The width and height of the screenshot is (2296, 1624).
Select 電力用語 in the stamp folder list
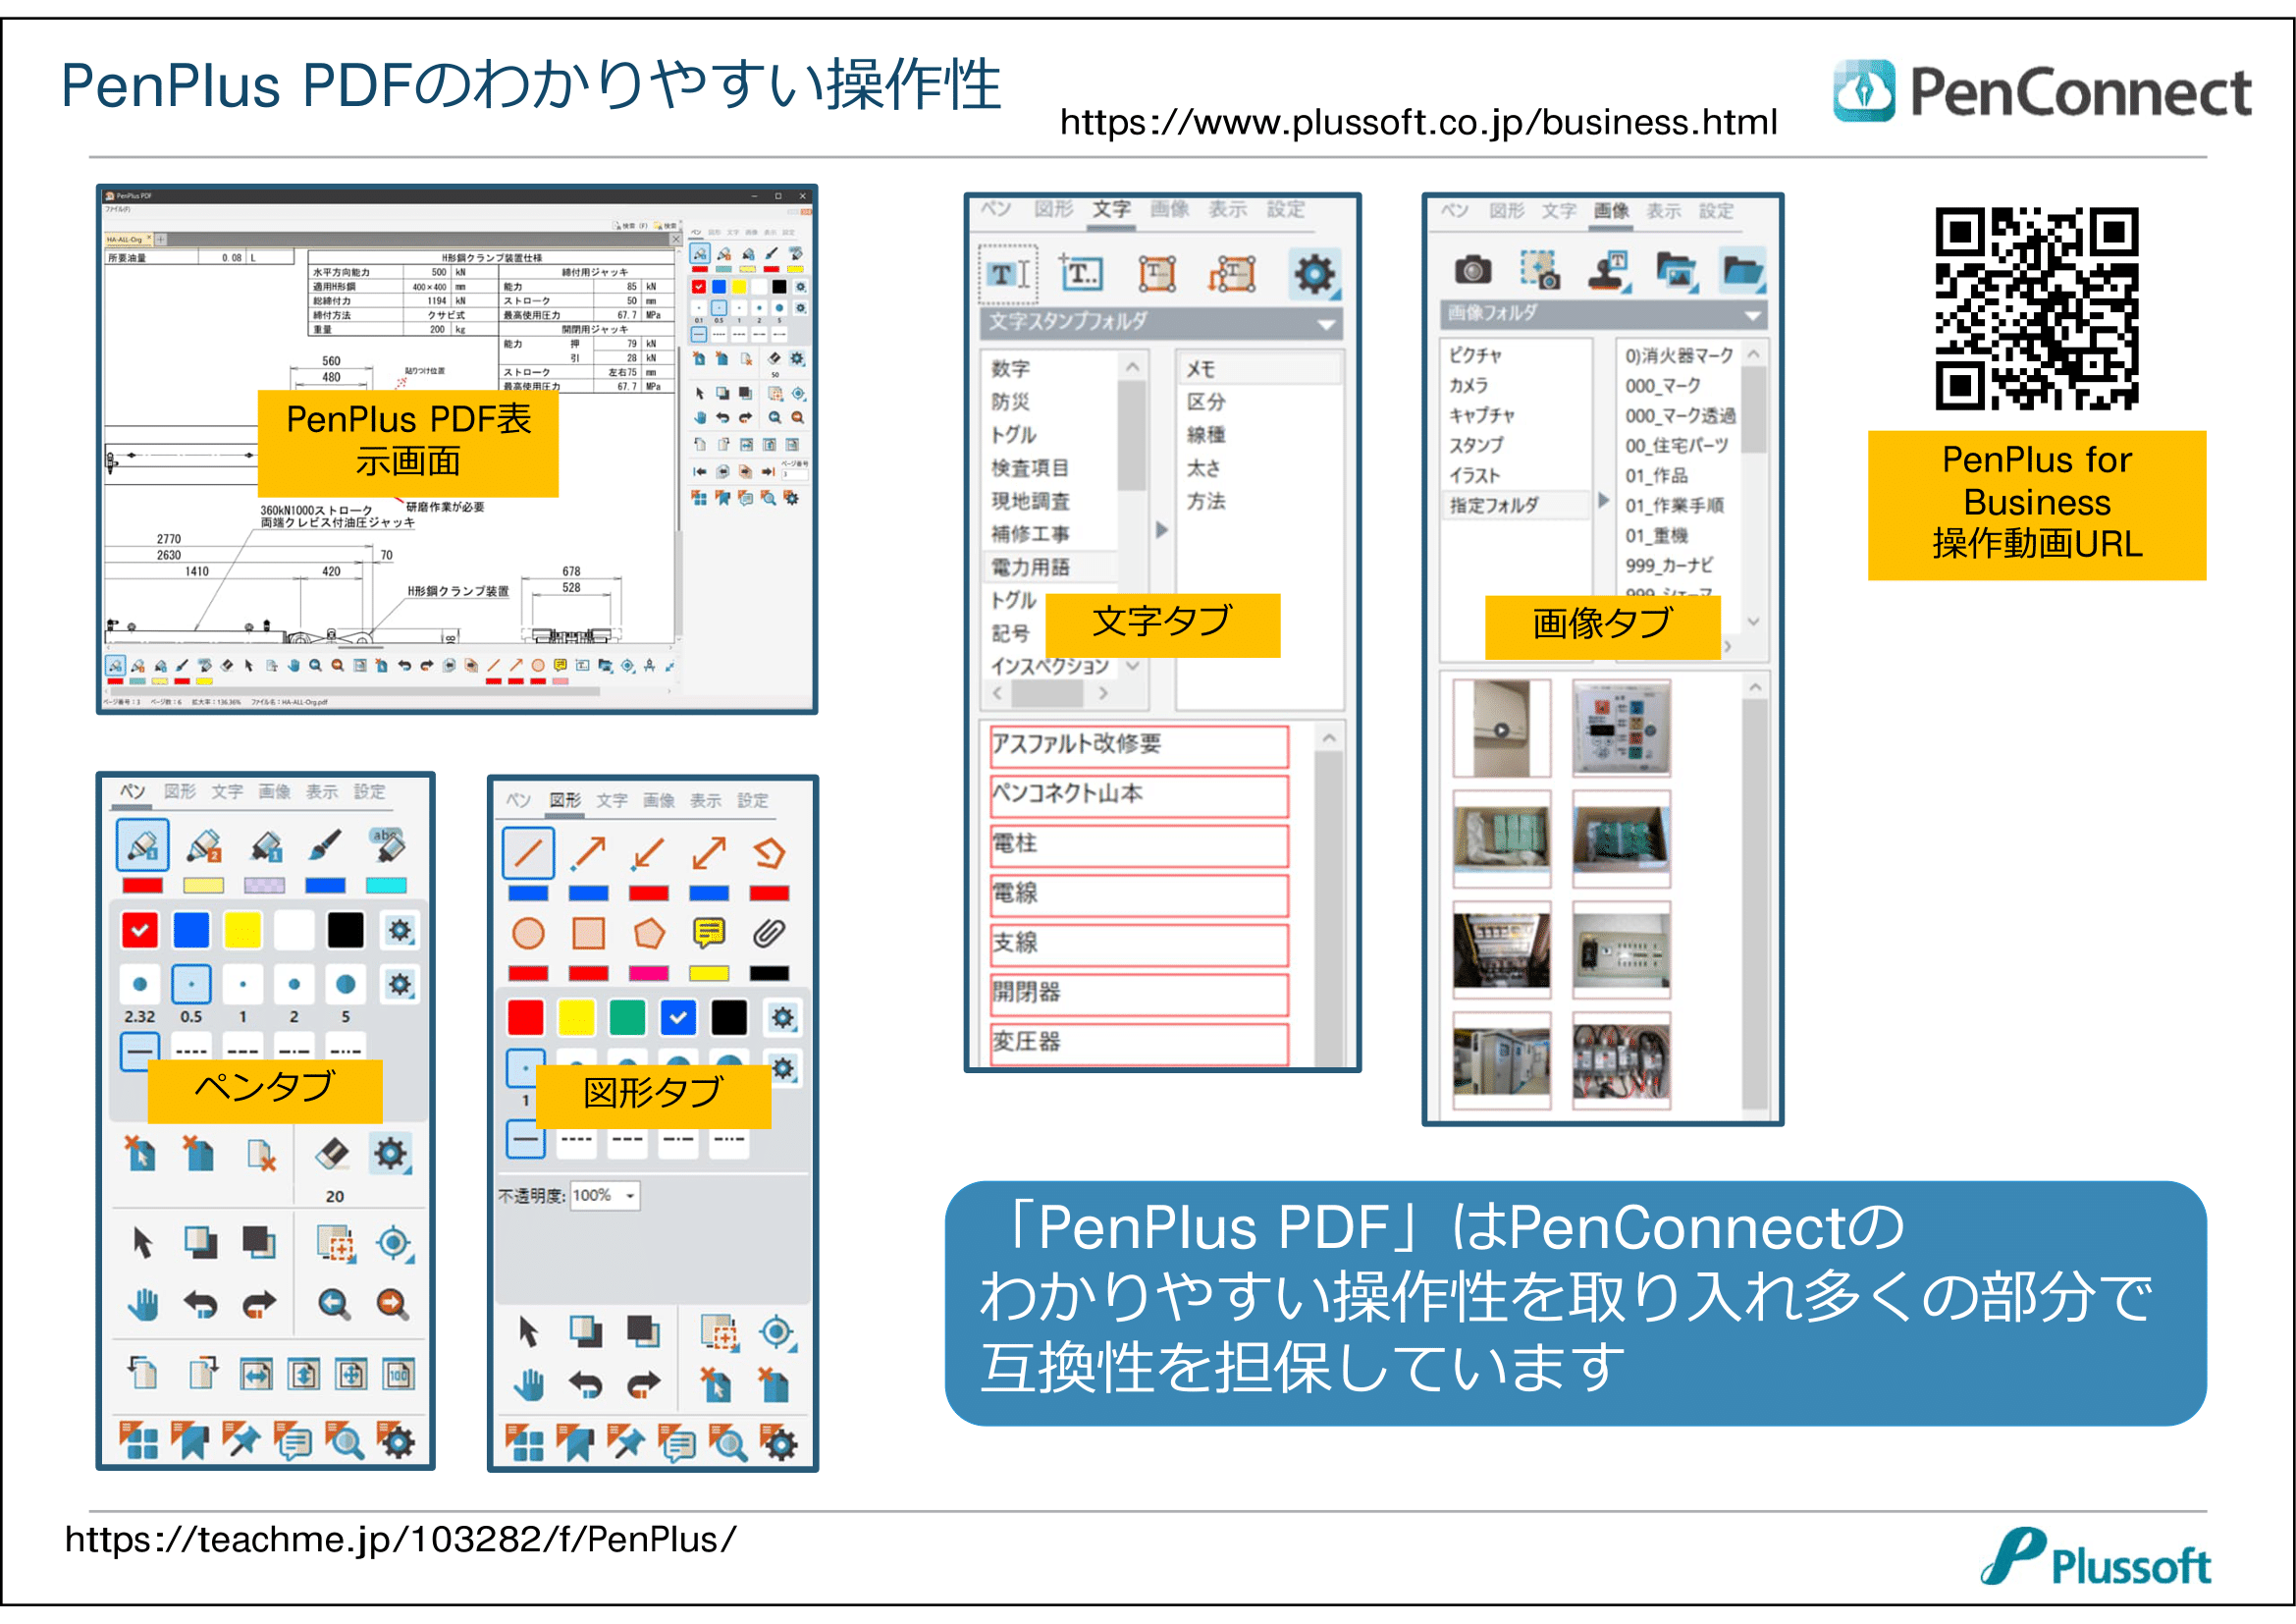click(1031, 567)
